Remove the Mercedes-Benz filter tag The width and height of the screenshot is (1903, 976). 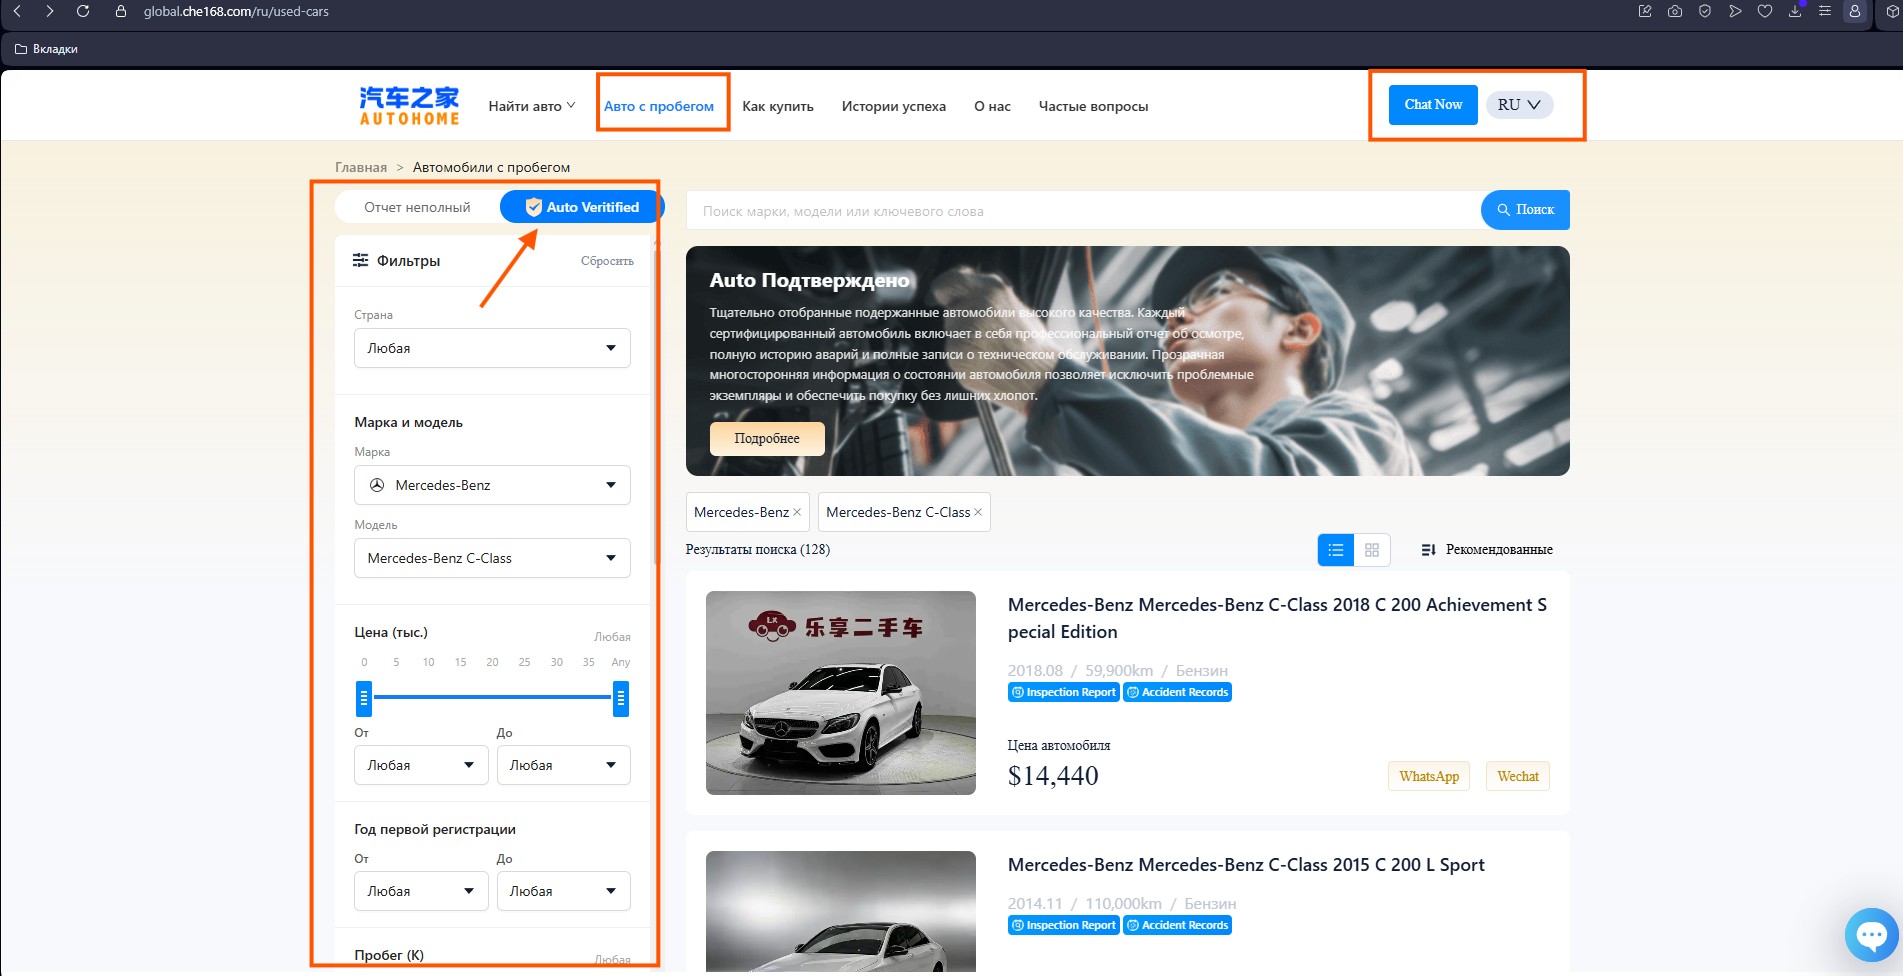[x=797, y=512]
